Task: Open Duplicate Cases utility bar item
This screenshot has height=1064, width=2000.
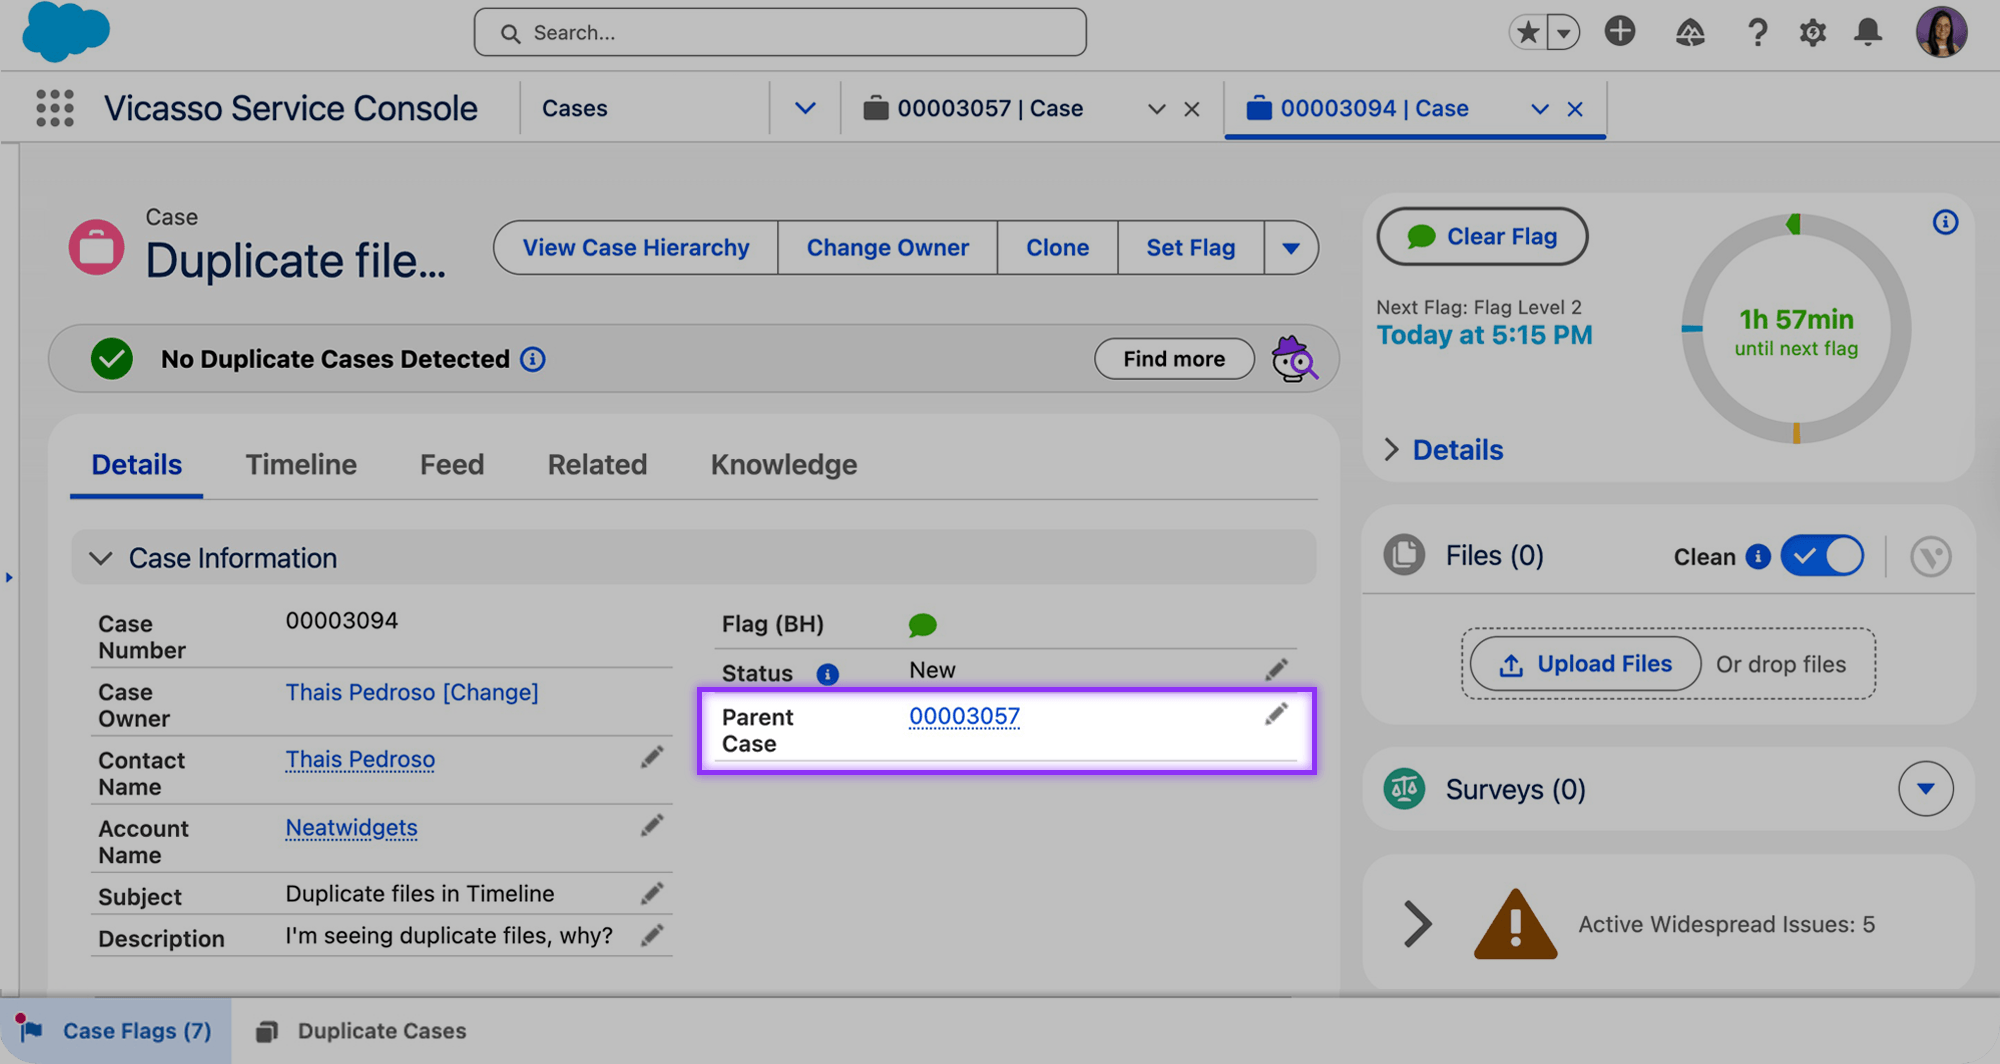Action: 362,1031
